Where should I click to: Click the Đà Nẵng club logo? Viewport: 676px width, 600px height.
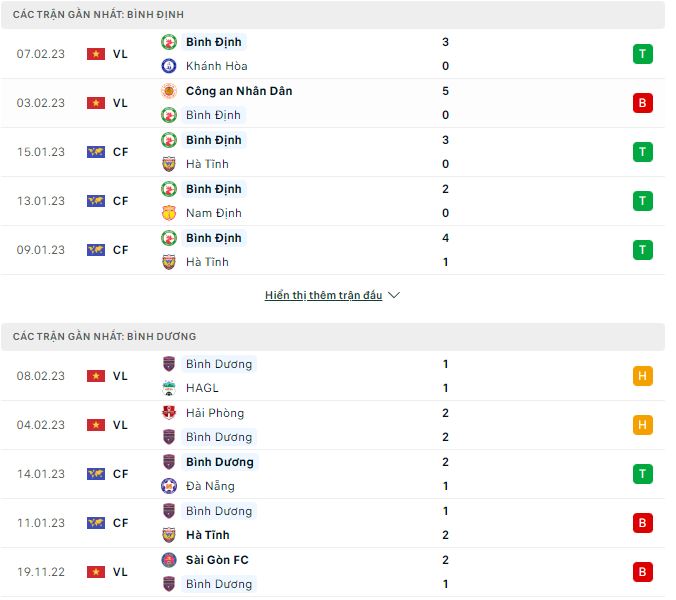[x=169, y=486]
